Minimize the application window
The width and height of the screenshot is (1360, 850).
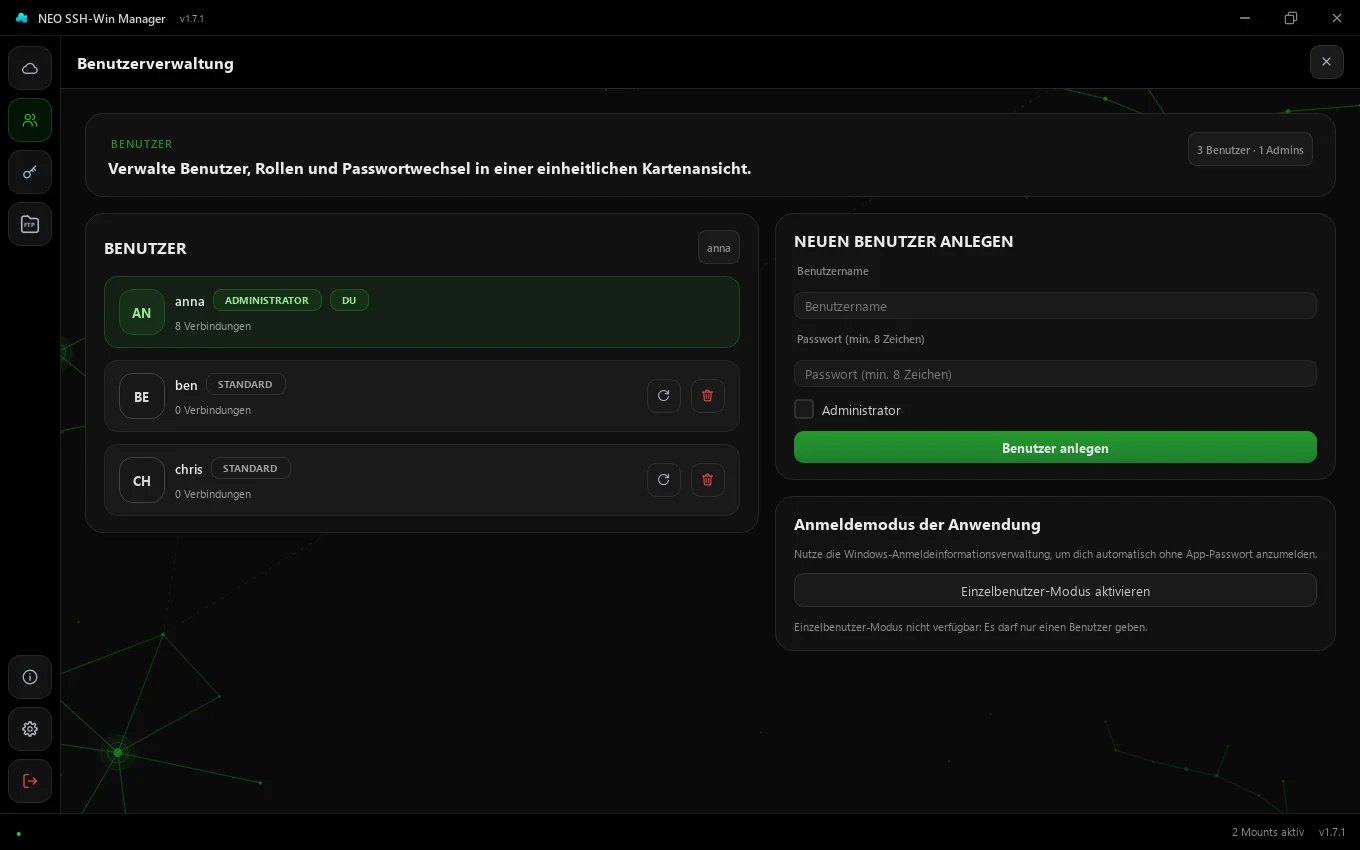pyautogui.click(x=1245, y=18)
